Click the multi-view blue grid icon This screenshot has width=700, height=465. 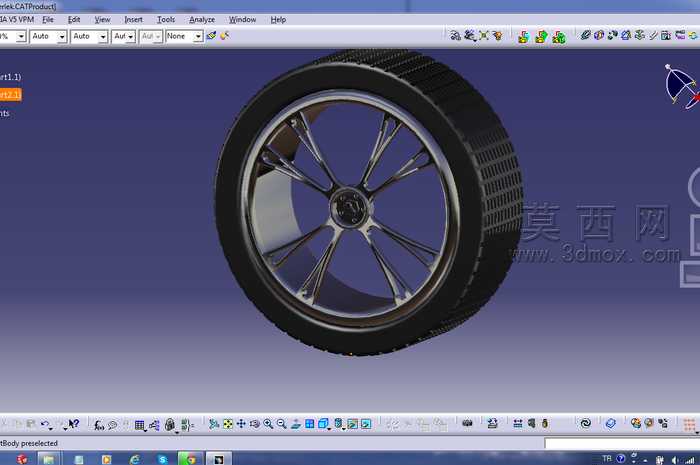[x=309, y=423]
